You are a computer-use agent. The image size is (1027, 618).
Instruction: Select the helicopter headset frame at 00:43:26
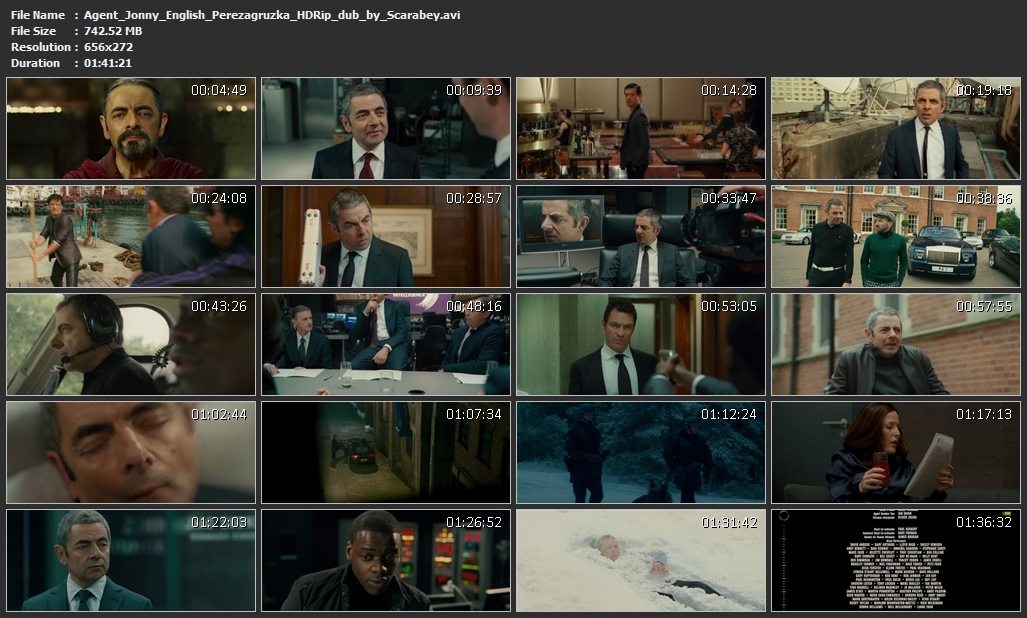click(131, 344)
